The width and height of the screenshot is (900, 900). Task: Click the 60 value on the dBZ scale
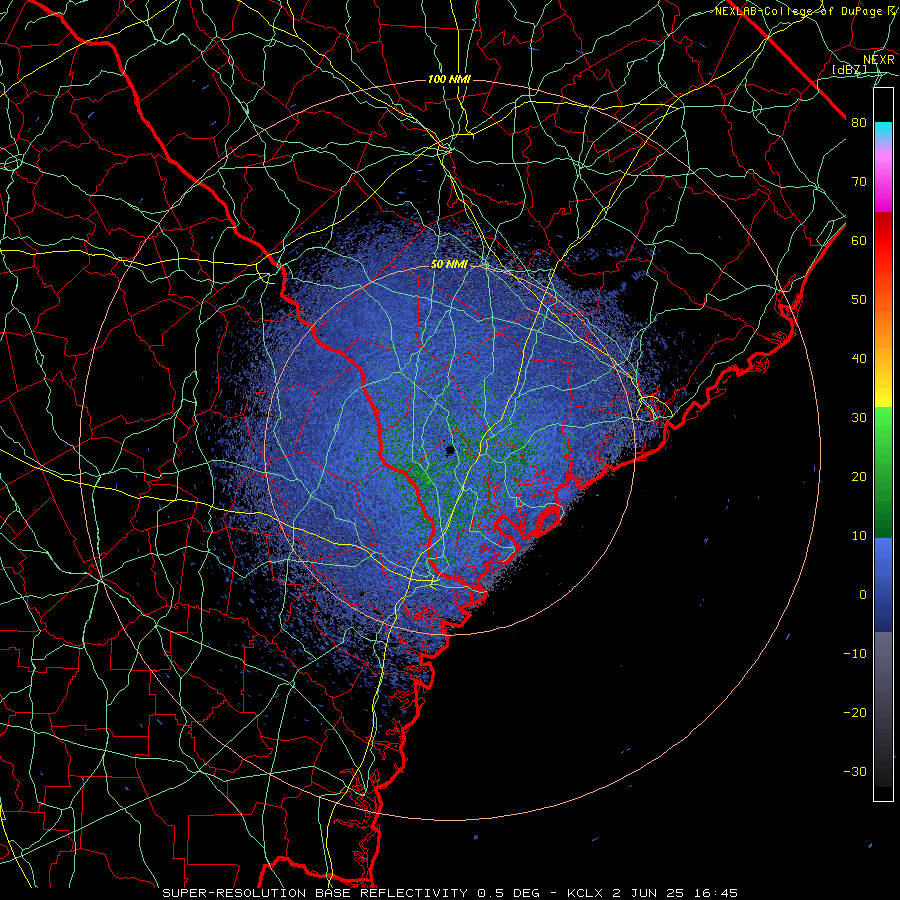click(x=859, y=240)
